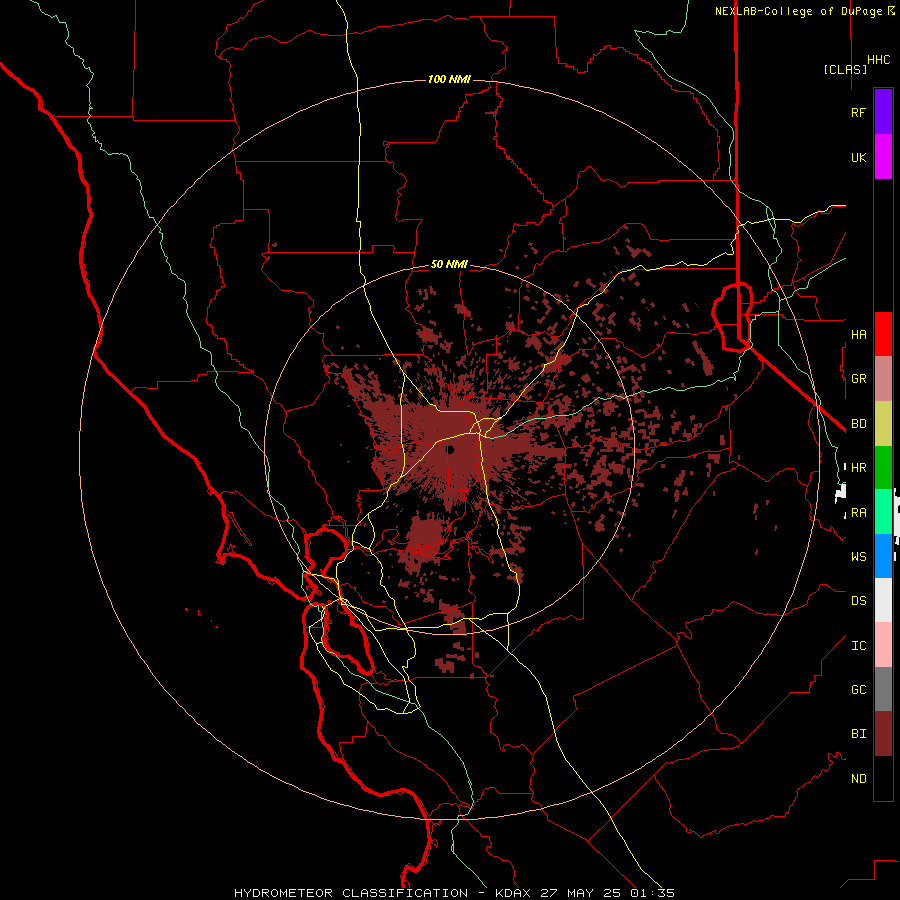Click the ND legend label
The width and height of the screenshot is (900, 900).
point(858,779)
